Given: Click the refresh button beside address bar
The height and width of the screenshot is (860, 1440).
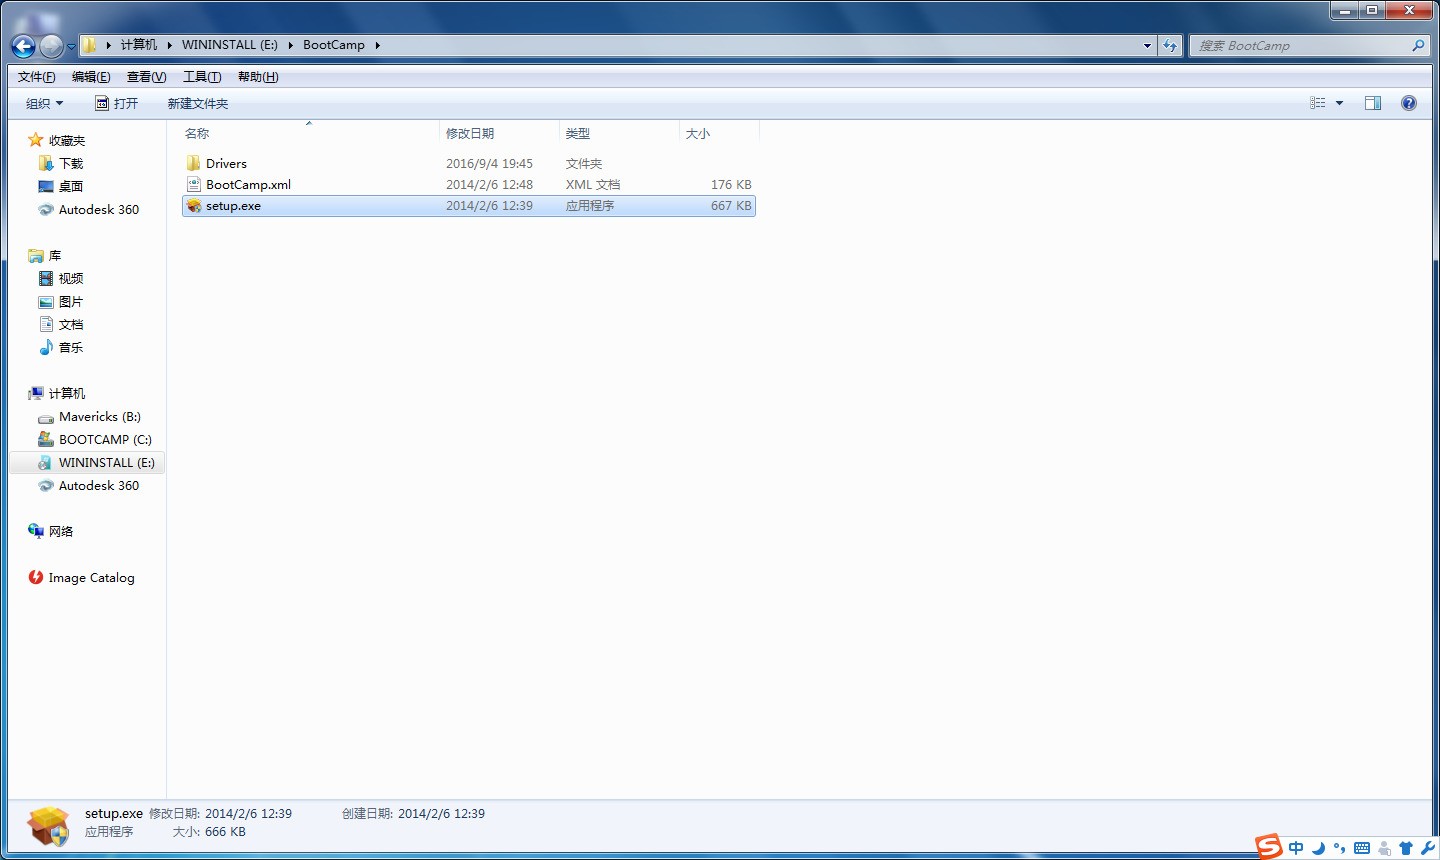Looking at the screenshot, I should (1170, 45).
